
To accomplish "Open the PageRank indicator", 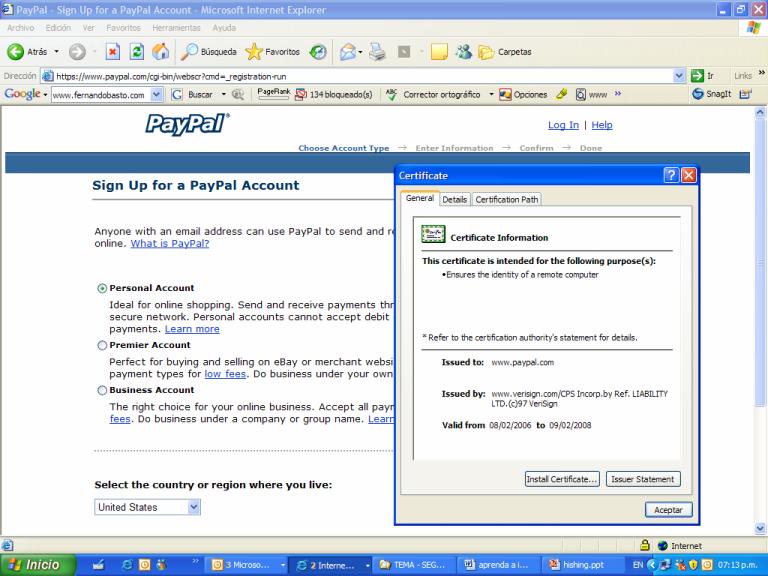I will click(273, 94).
